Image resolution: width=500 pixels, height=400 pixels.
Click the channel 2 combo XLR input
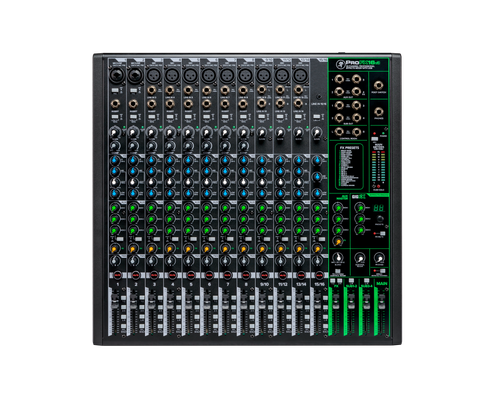click(x=135, y=76)
